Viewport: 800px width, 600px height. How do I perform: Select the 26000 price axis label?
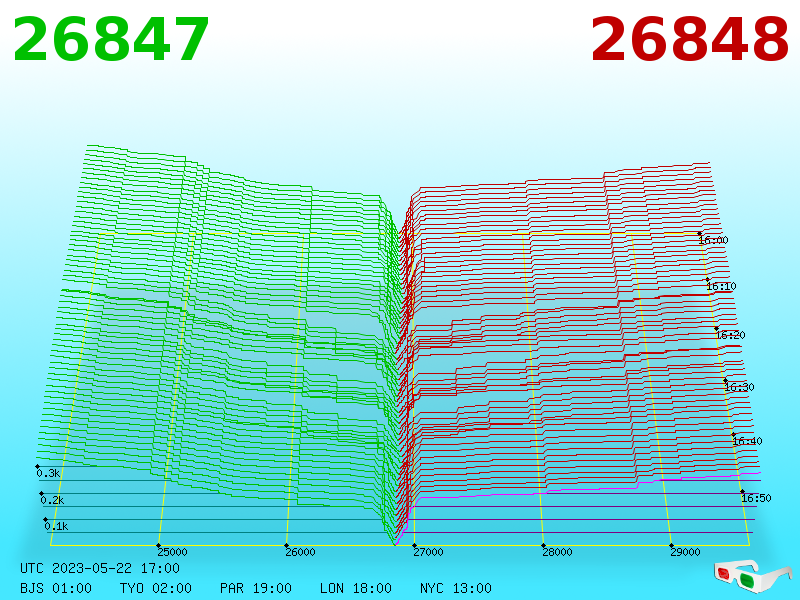coord(301,552)
